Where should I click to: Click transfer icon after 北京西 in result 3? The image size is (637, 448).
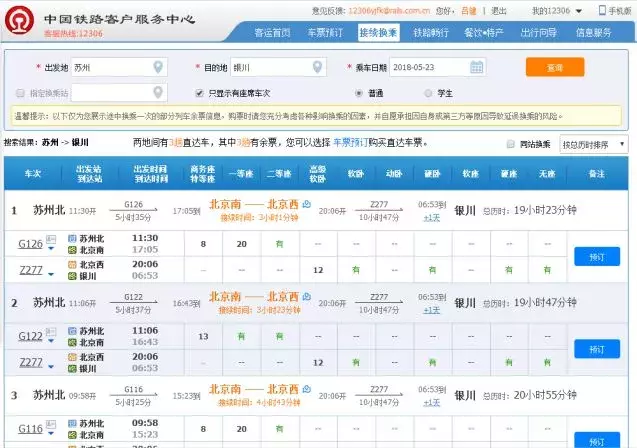(x=307, y=389)
